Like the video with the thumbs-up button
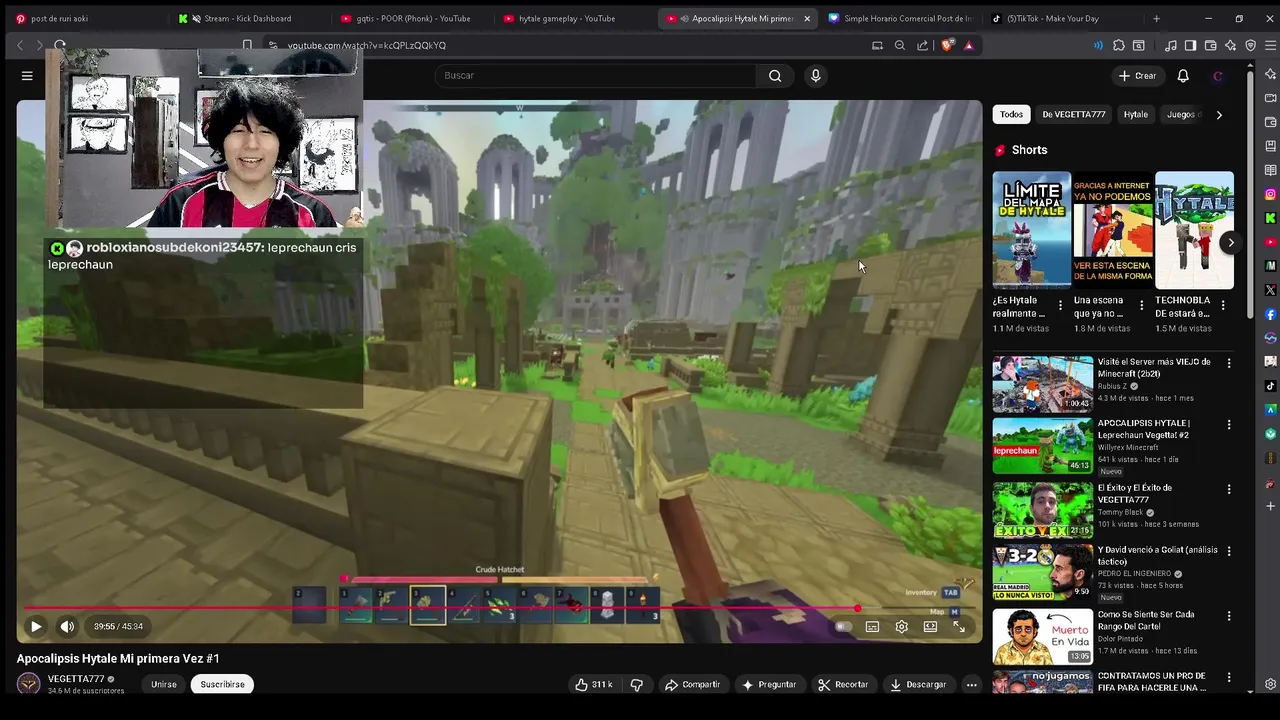The height and width of the screenshot is (720, 1280). pyautogui.click(x=593, y=685)
